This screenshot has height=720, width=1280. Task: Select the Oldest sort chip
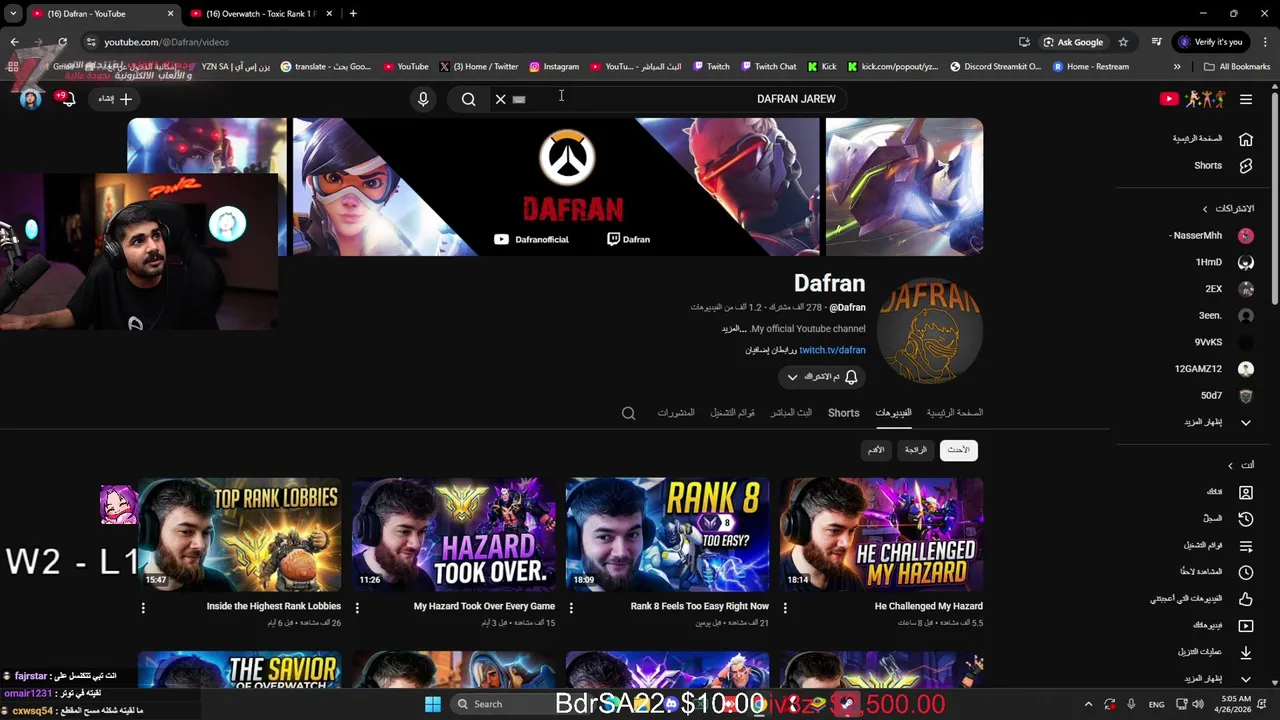coord(876,450)
